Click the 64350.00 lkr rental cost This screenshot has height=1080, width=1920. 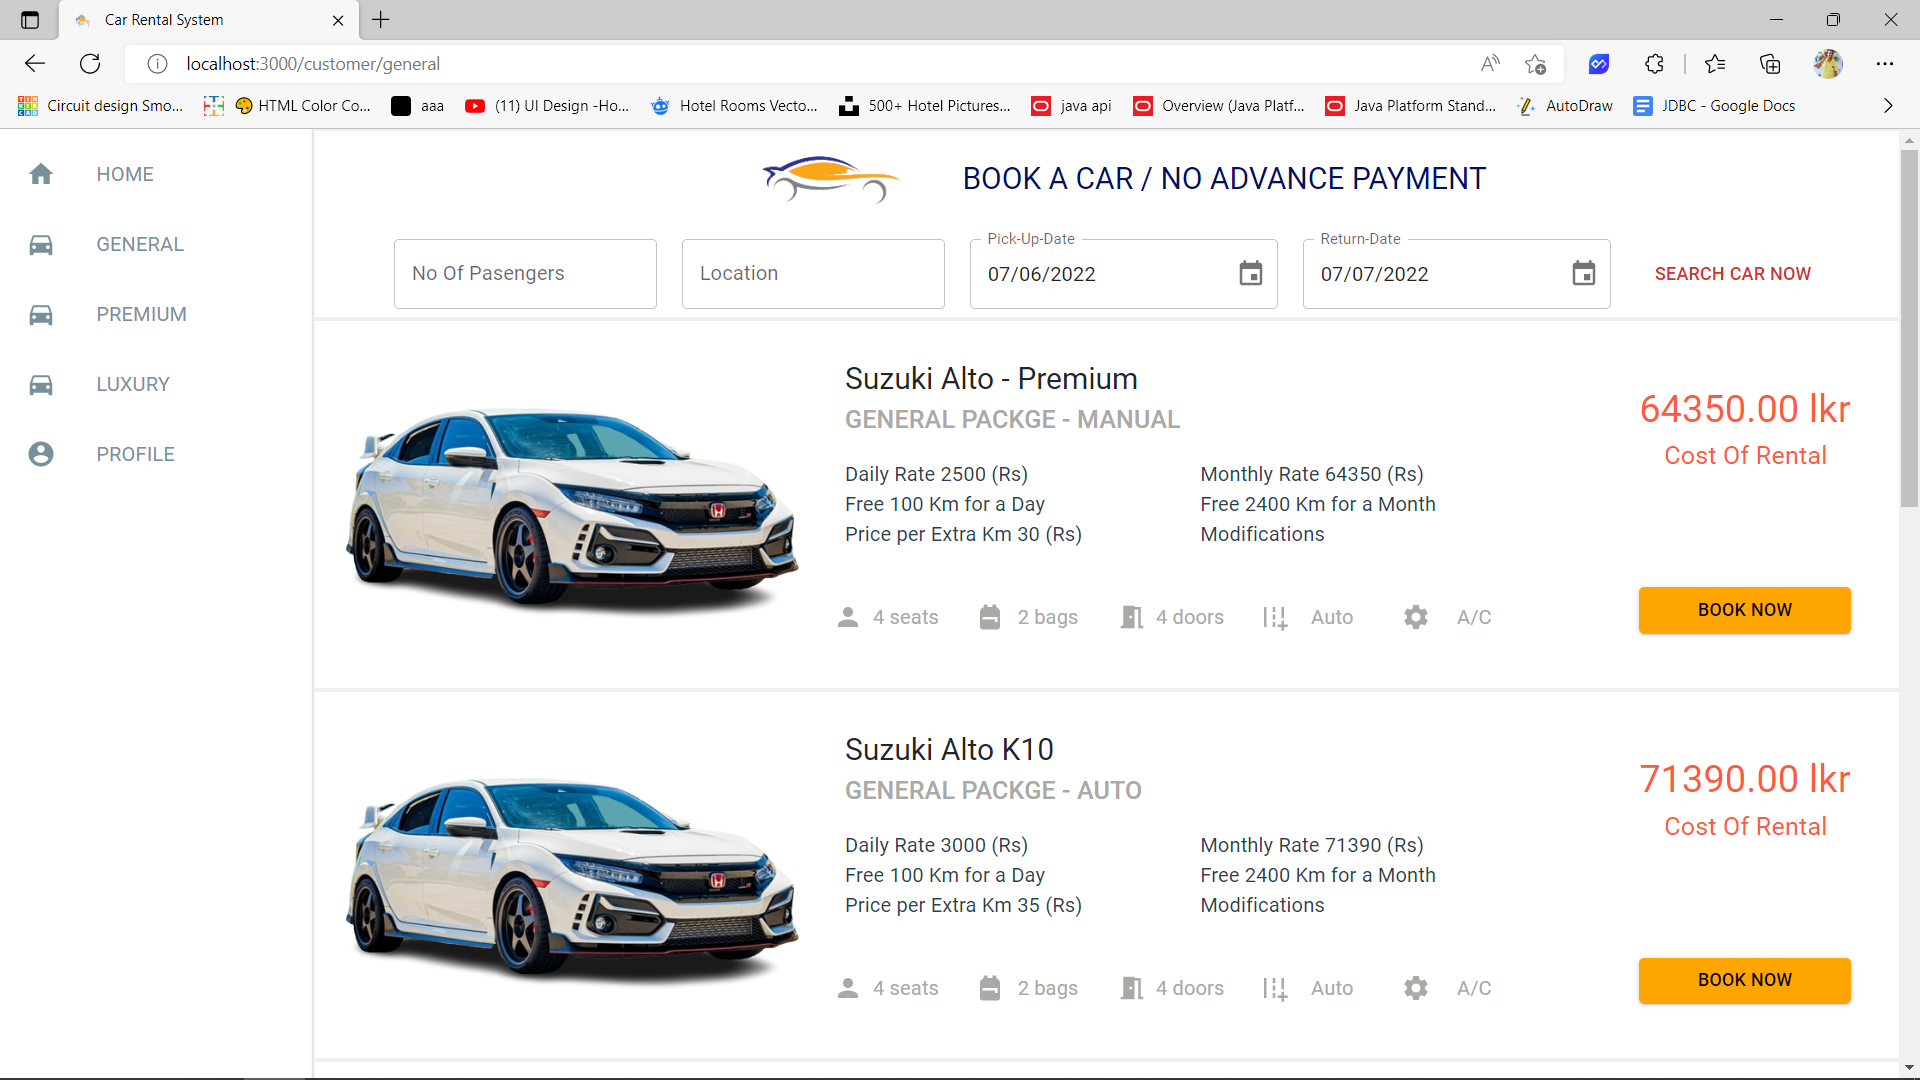coord(1744,409)
